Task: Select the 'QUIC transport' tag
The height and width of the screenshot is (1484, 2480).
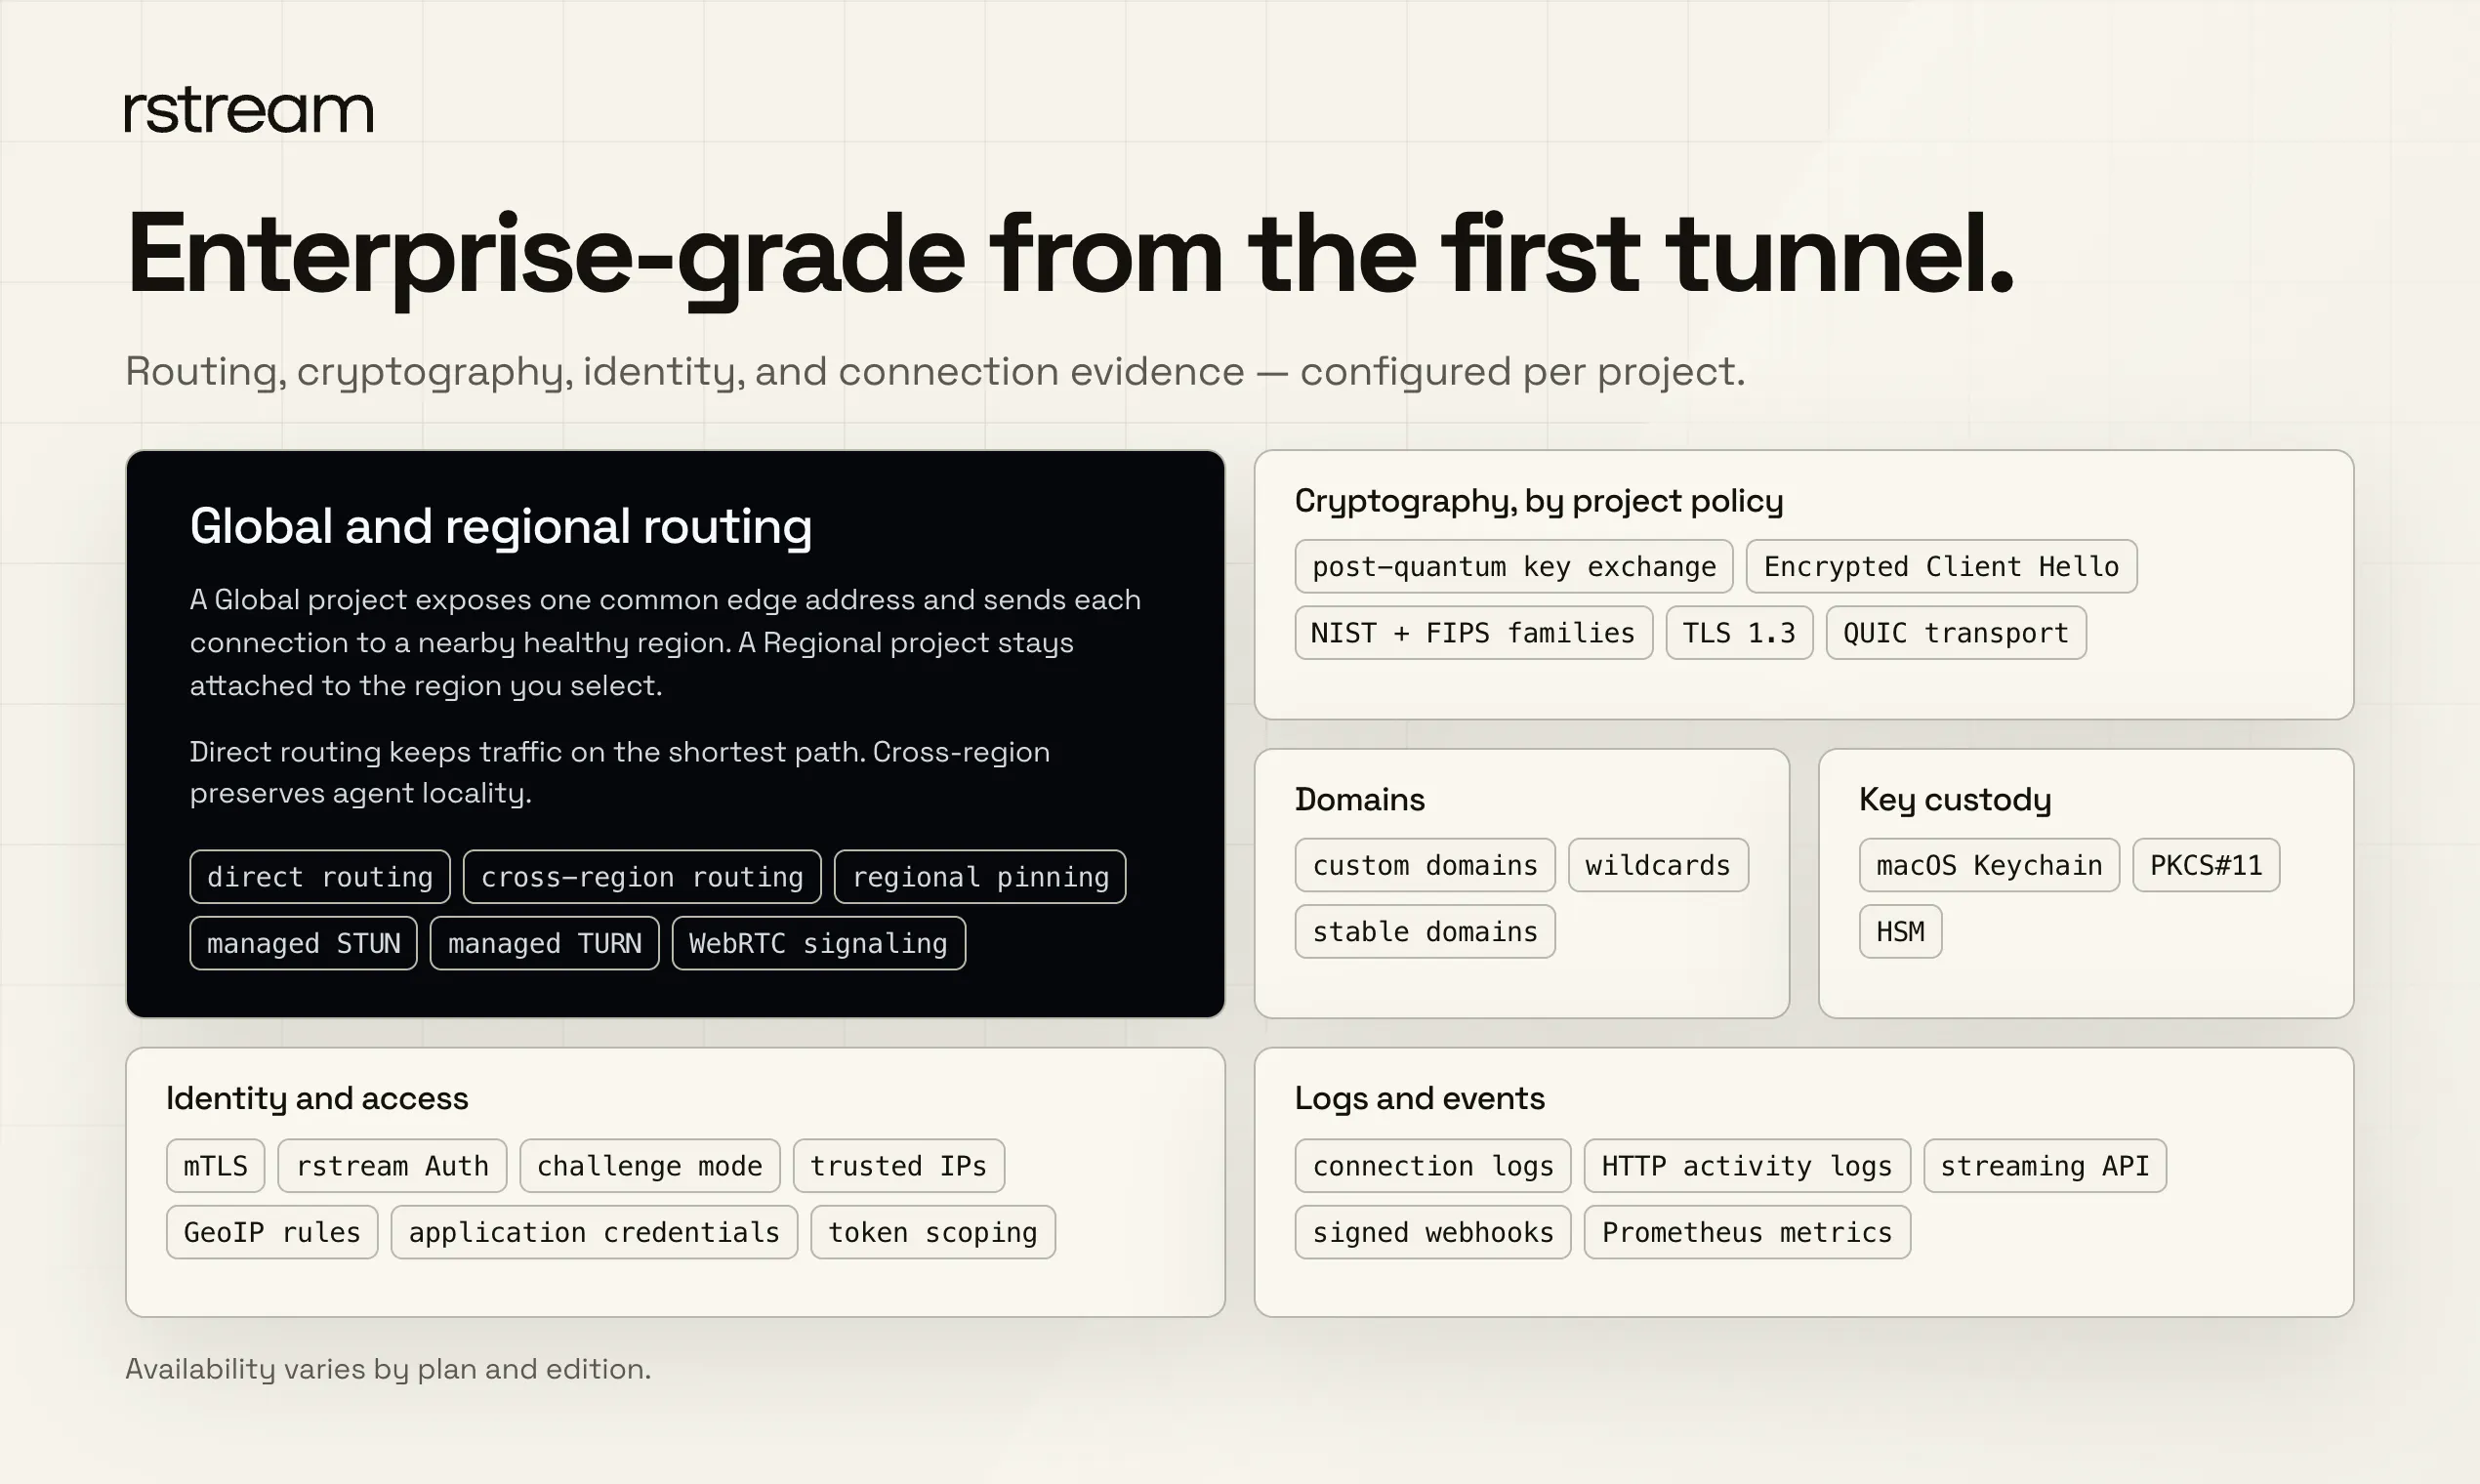Action: click(1957, 633)
